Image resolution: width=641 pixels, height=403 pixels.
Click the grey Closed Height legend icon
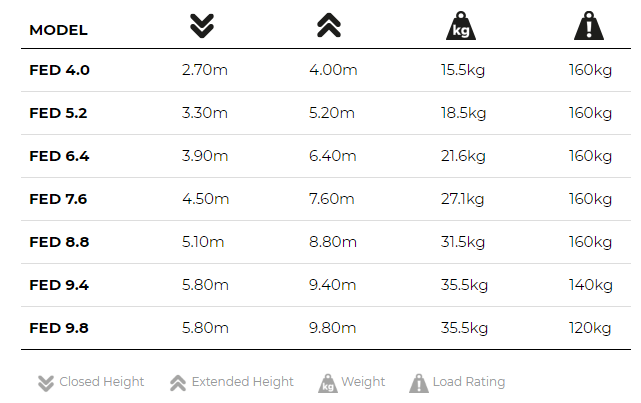[x=46, y=383]
